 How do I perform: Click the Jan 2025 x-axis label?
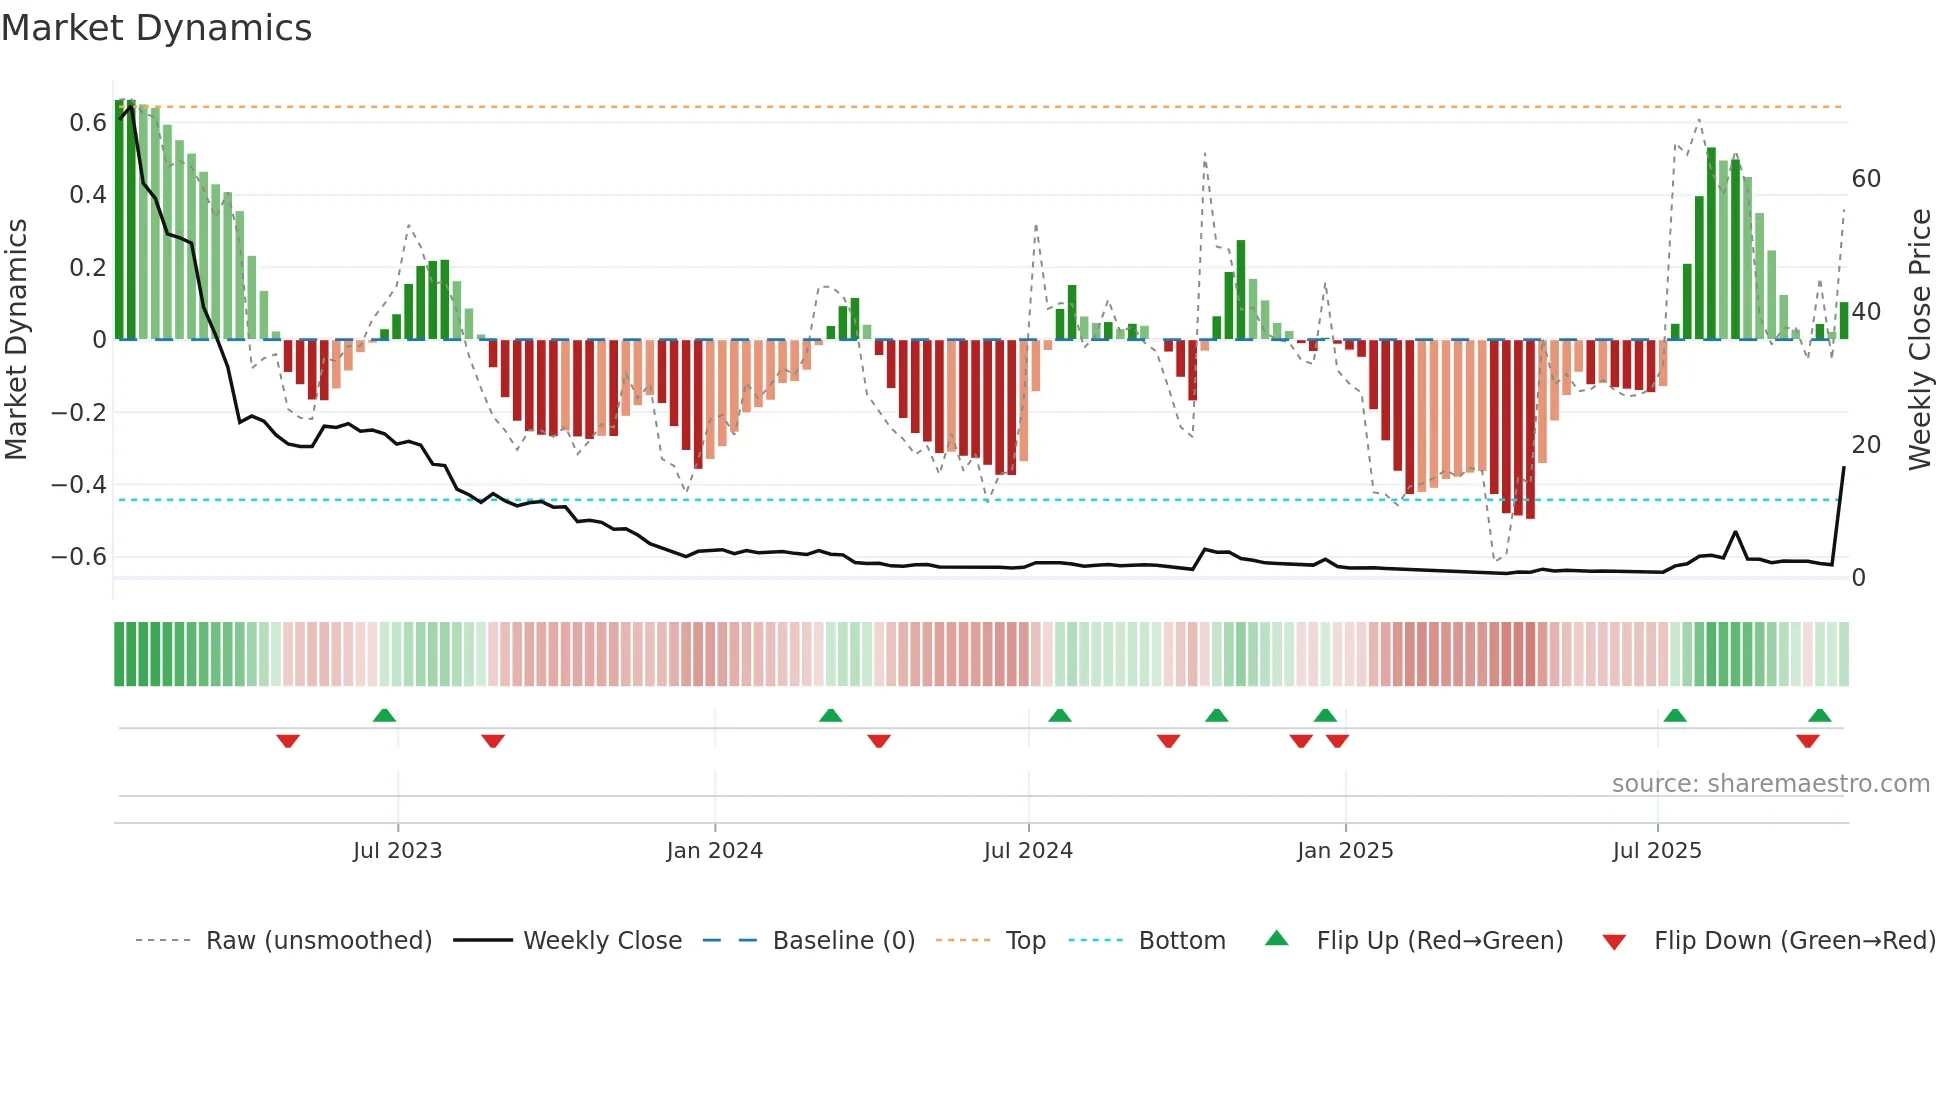[x=1345, y=851]
